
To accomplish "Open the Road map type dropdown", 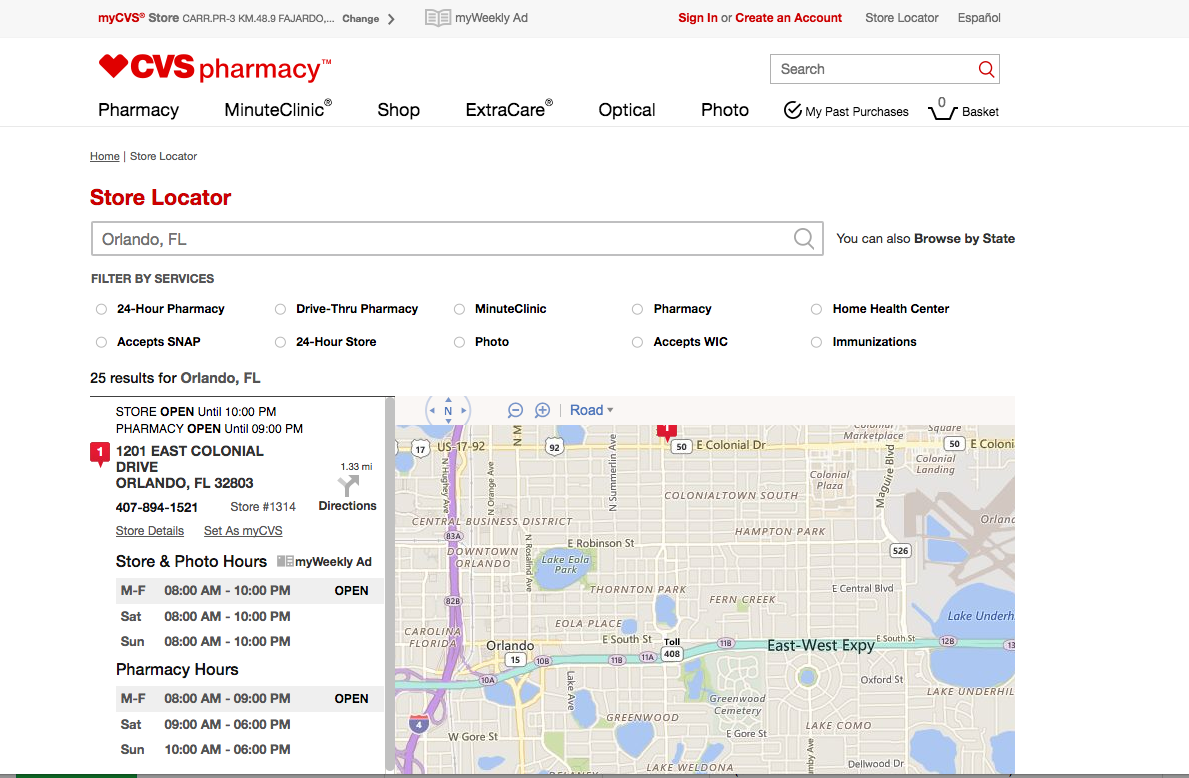I will tap(591, 410).
